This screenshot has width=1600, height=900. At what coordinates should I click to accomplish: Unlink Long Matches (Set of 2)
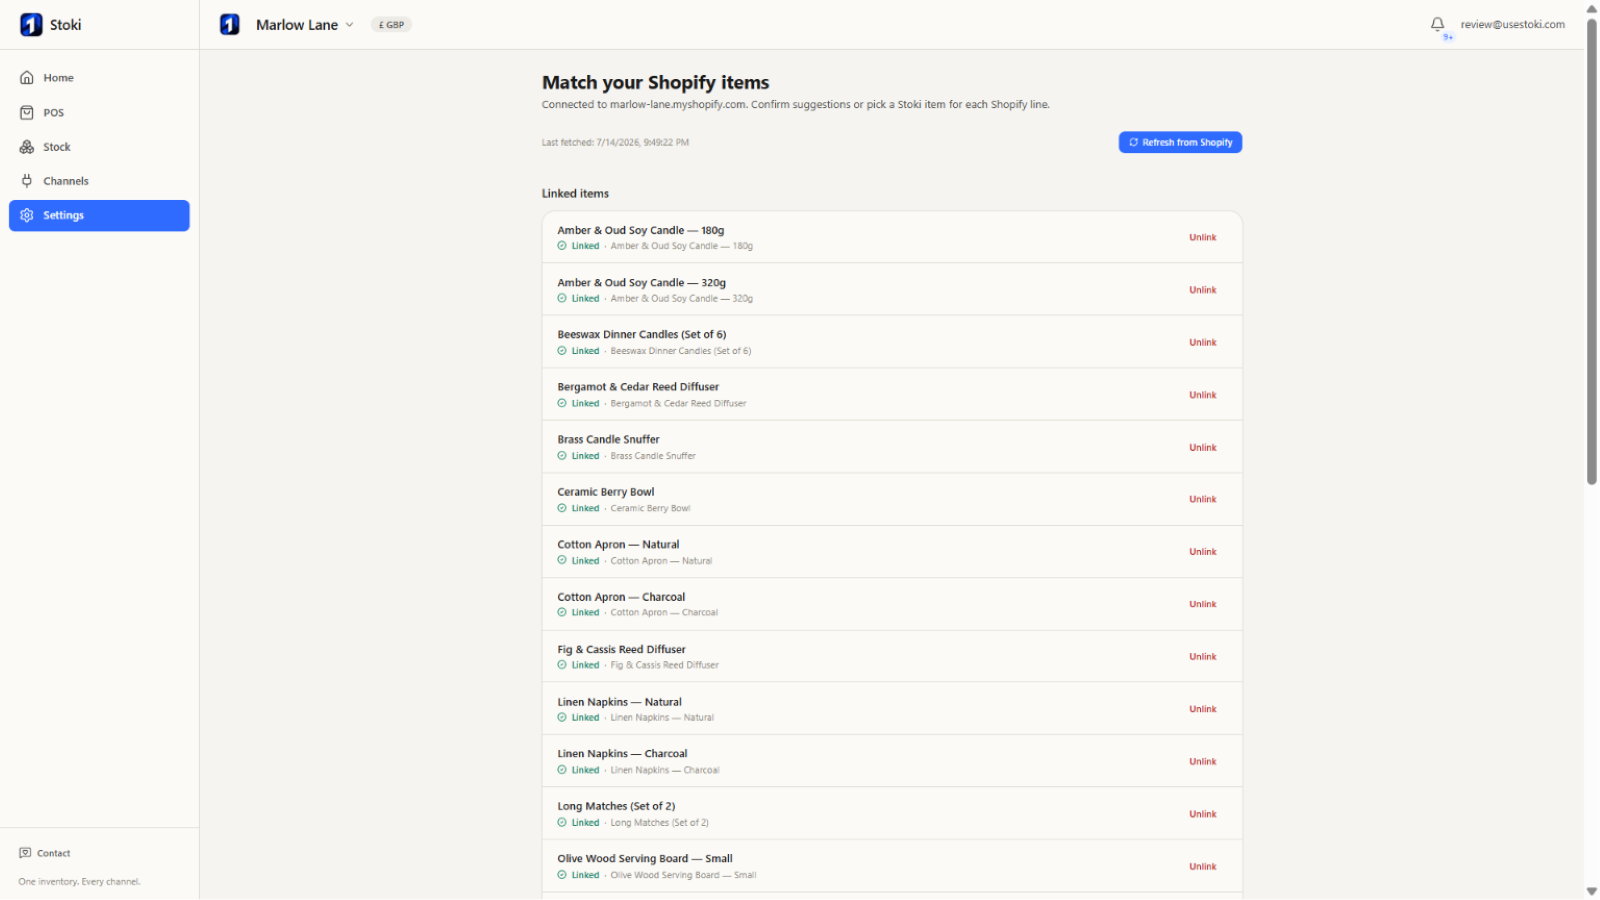tap(1202, 815)
